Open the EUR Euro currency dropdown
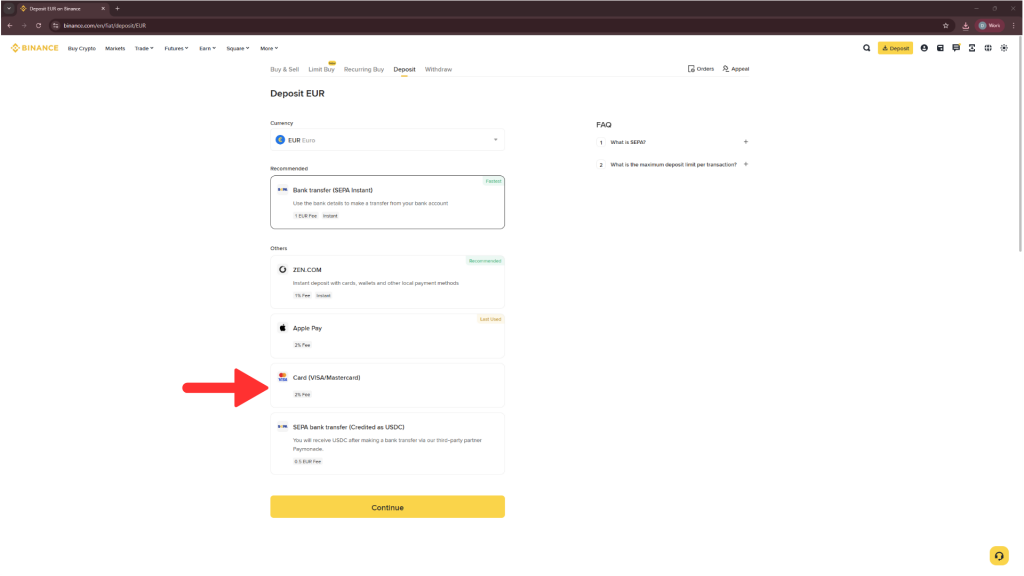 [387, 140]
